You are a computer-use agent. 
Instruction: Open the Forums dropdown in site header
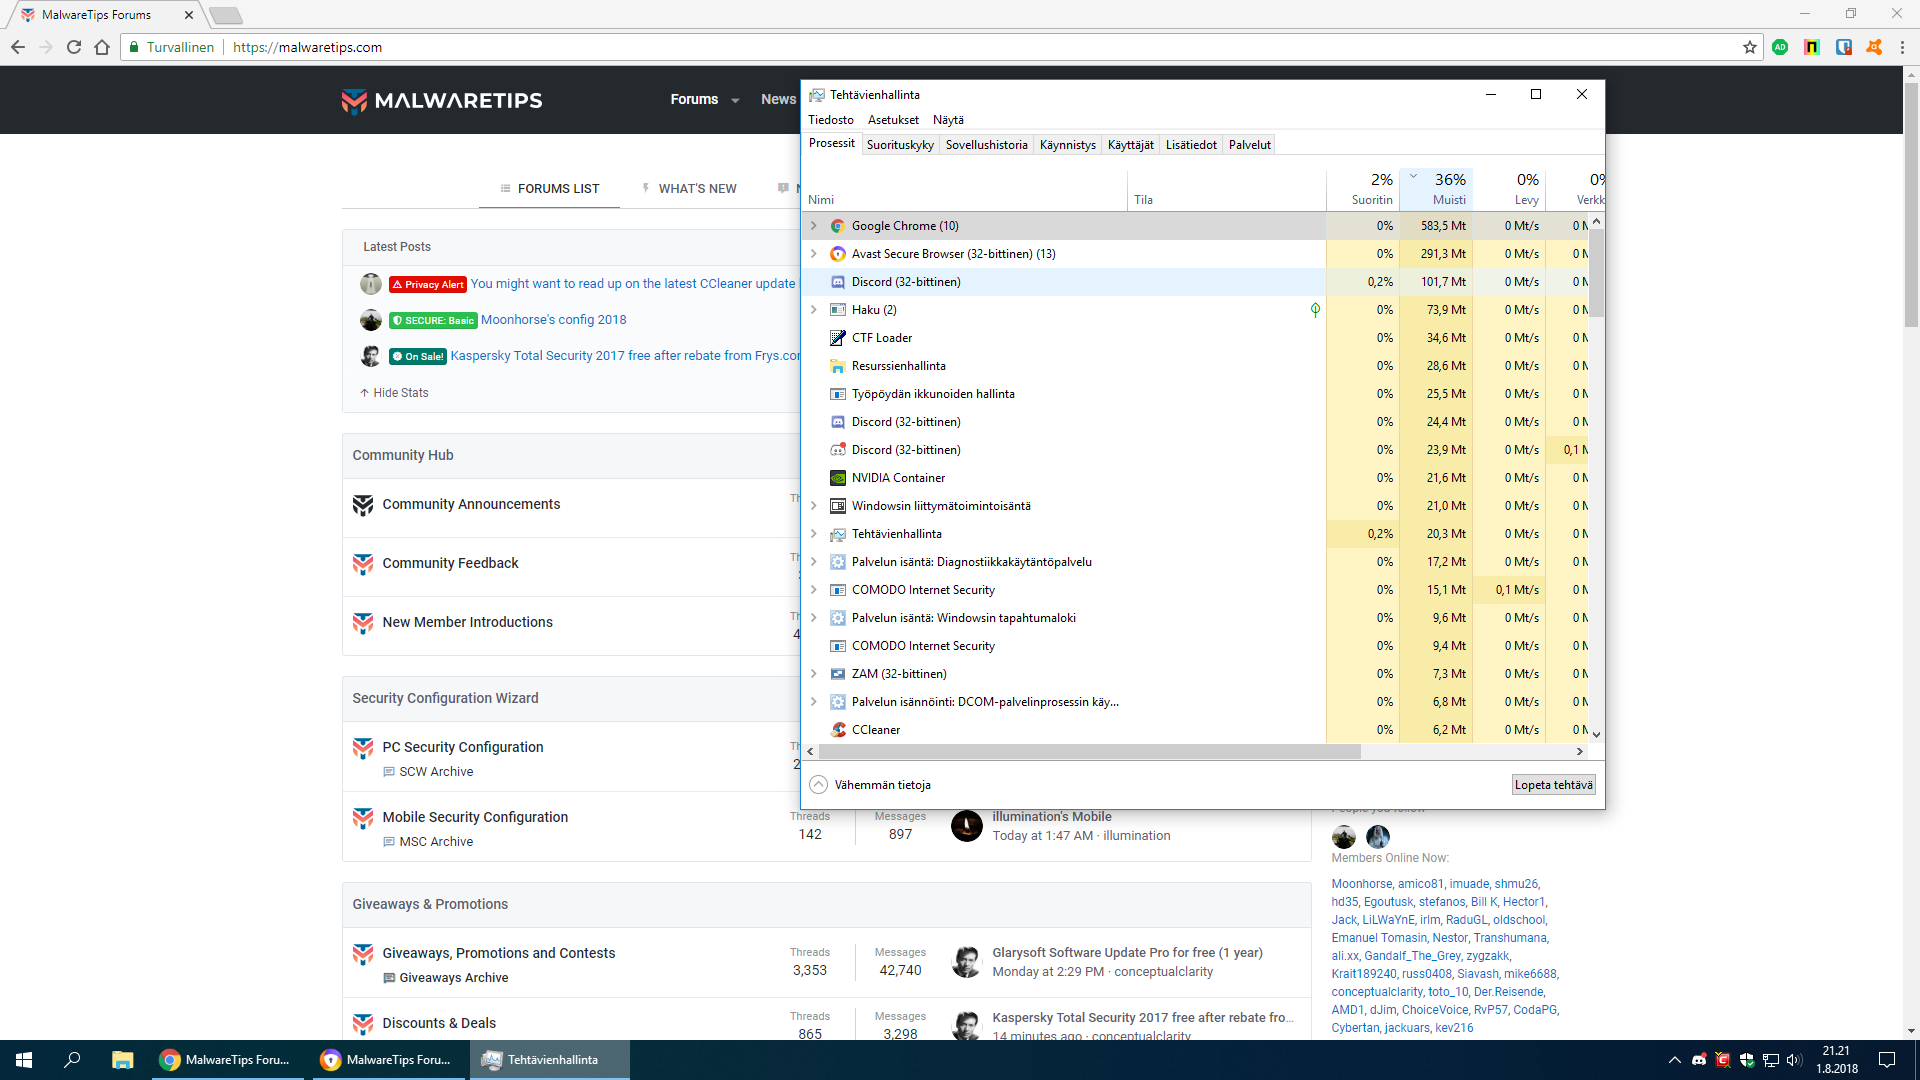click(x=704, y=99)
